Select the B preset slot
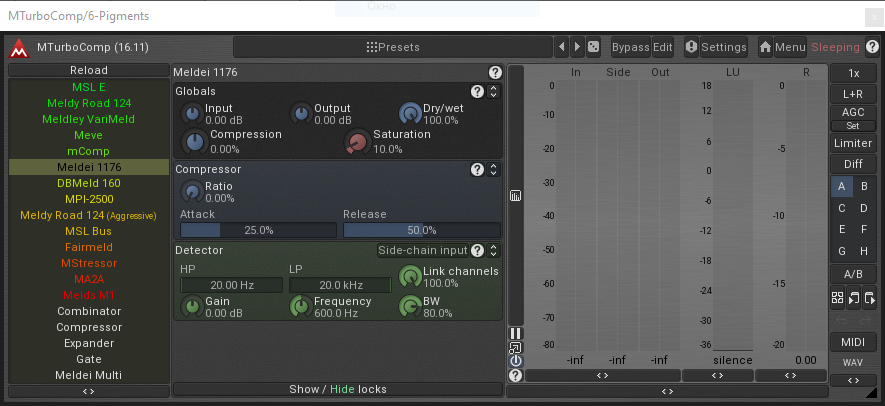 click(x=864, y=186)
